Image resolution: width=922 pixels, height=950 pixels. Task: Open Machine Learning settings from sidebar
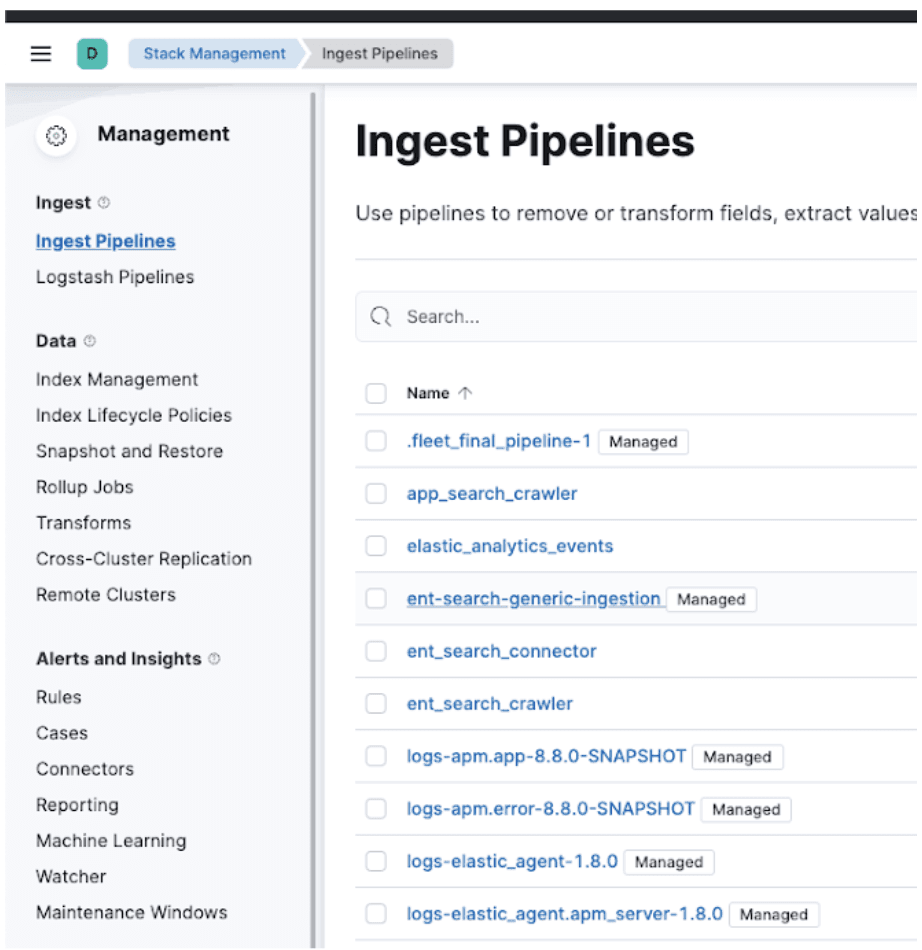pos(110,841)
